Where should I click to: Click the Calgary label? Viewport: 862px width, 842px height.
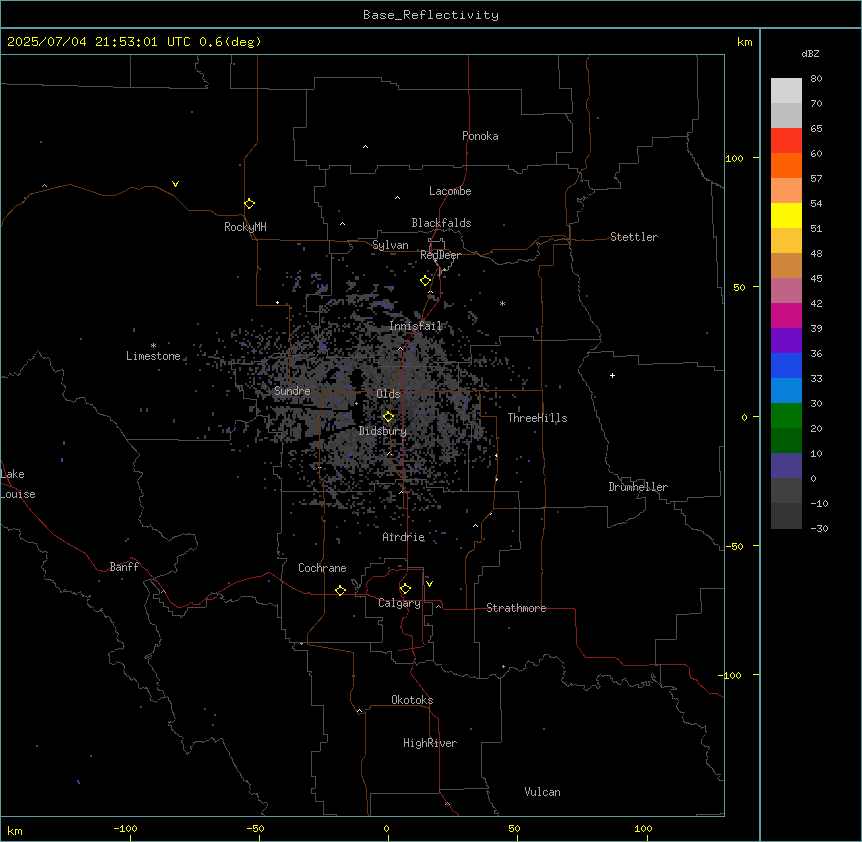pyautogui.click(x=399, y=603)
